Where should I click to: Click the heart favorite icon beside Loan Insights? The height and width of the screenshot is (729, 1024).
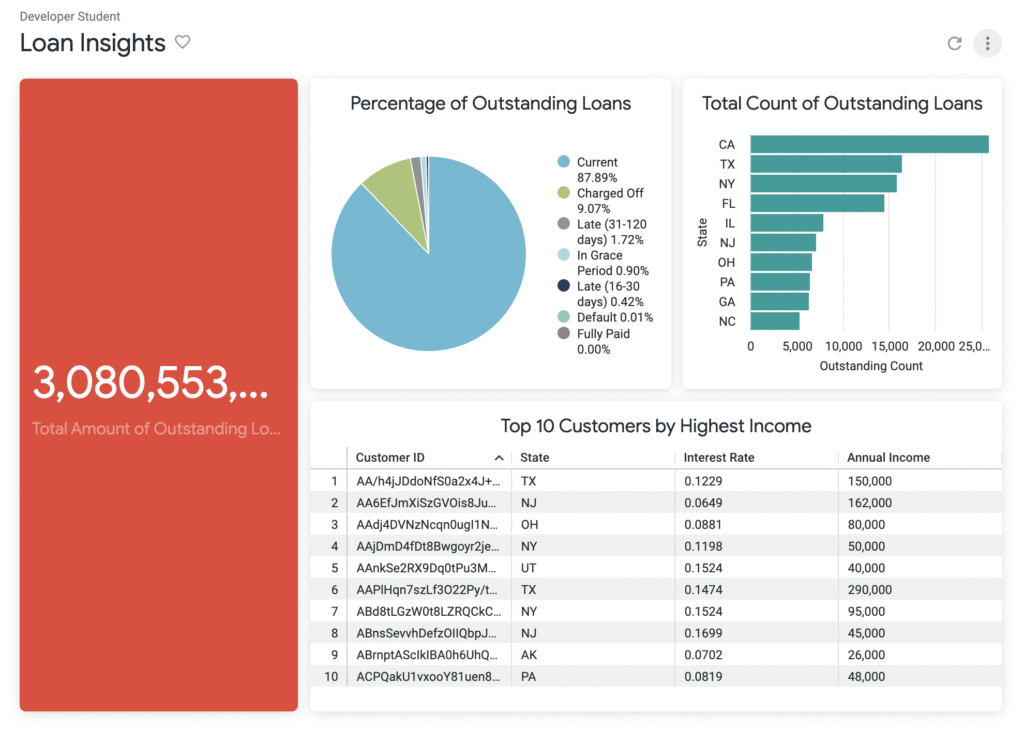coord(182,42)
